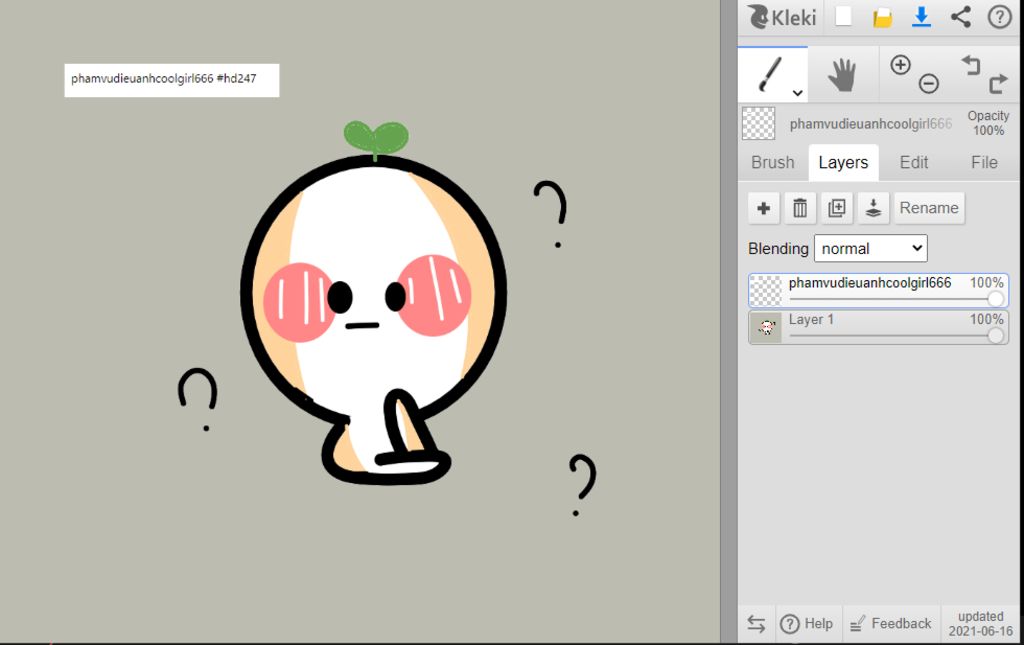Expand the brush tool chevron menu
Screen dimensions: 1024x645
(x=797, y=93)
